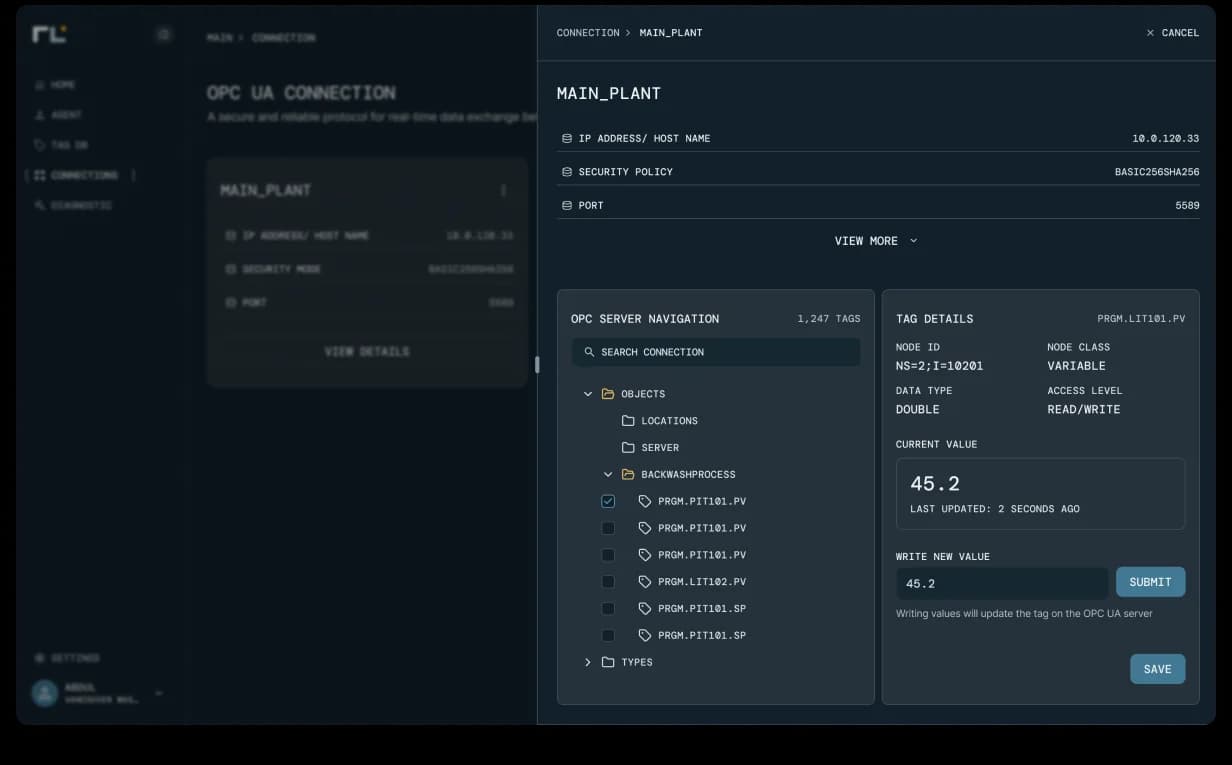Click the MAIN_PLANT panel heading
The height and width of the screenshot is (765, 1232).
tap(609, 93)
